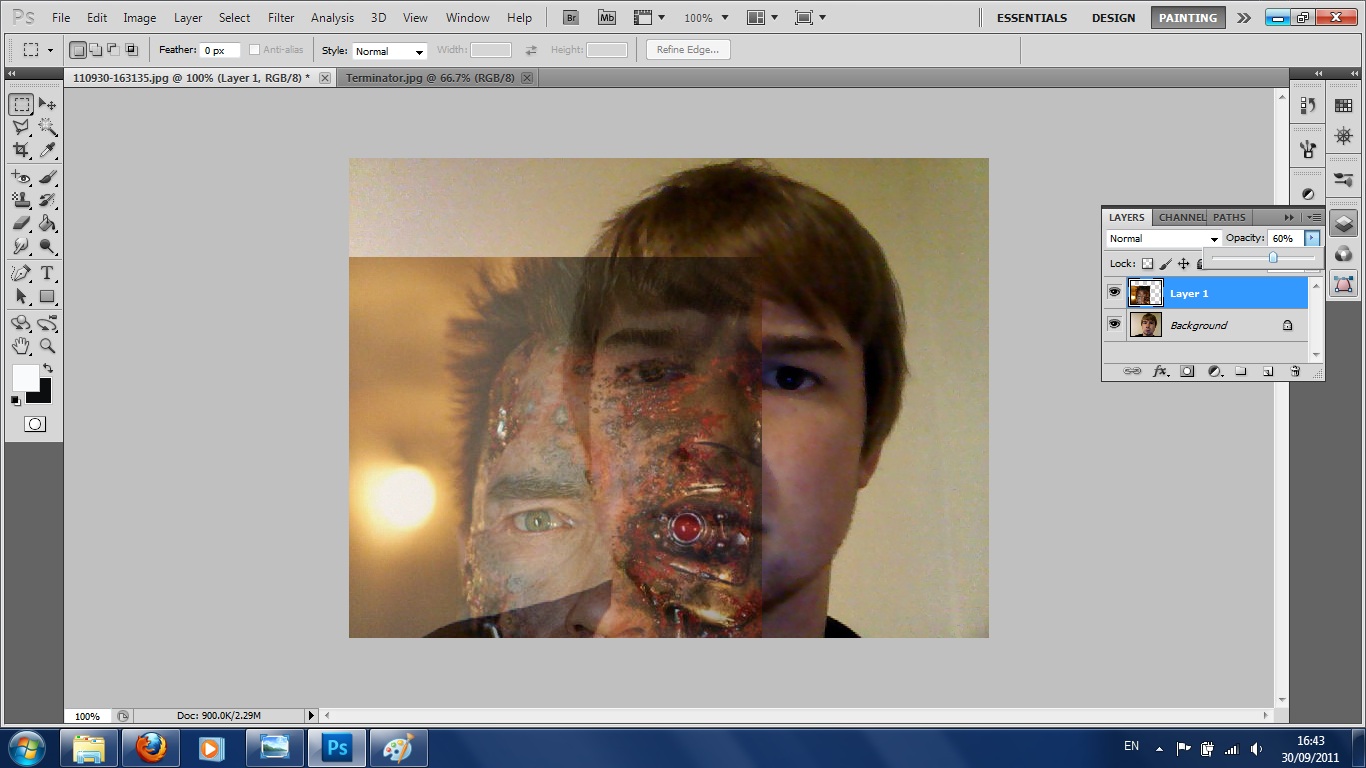
Task: Select the Paint Bucket tool
Action: [x=47, y=224]
